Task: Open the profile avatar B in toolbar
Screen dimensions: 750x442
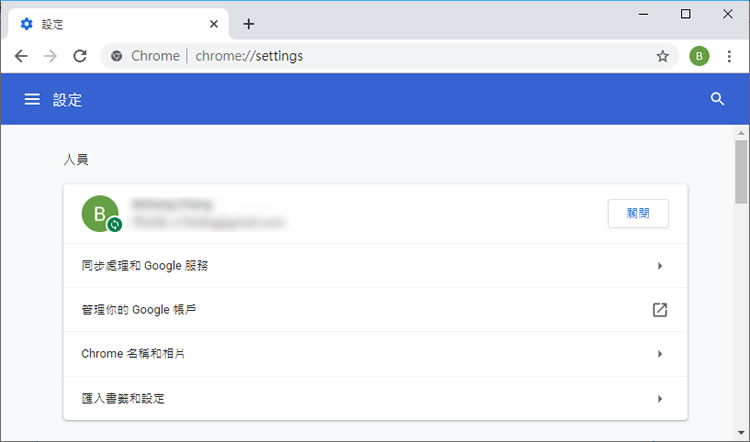Action: 699,56
